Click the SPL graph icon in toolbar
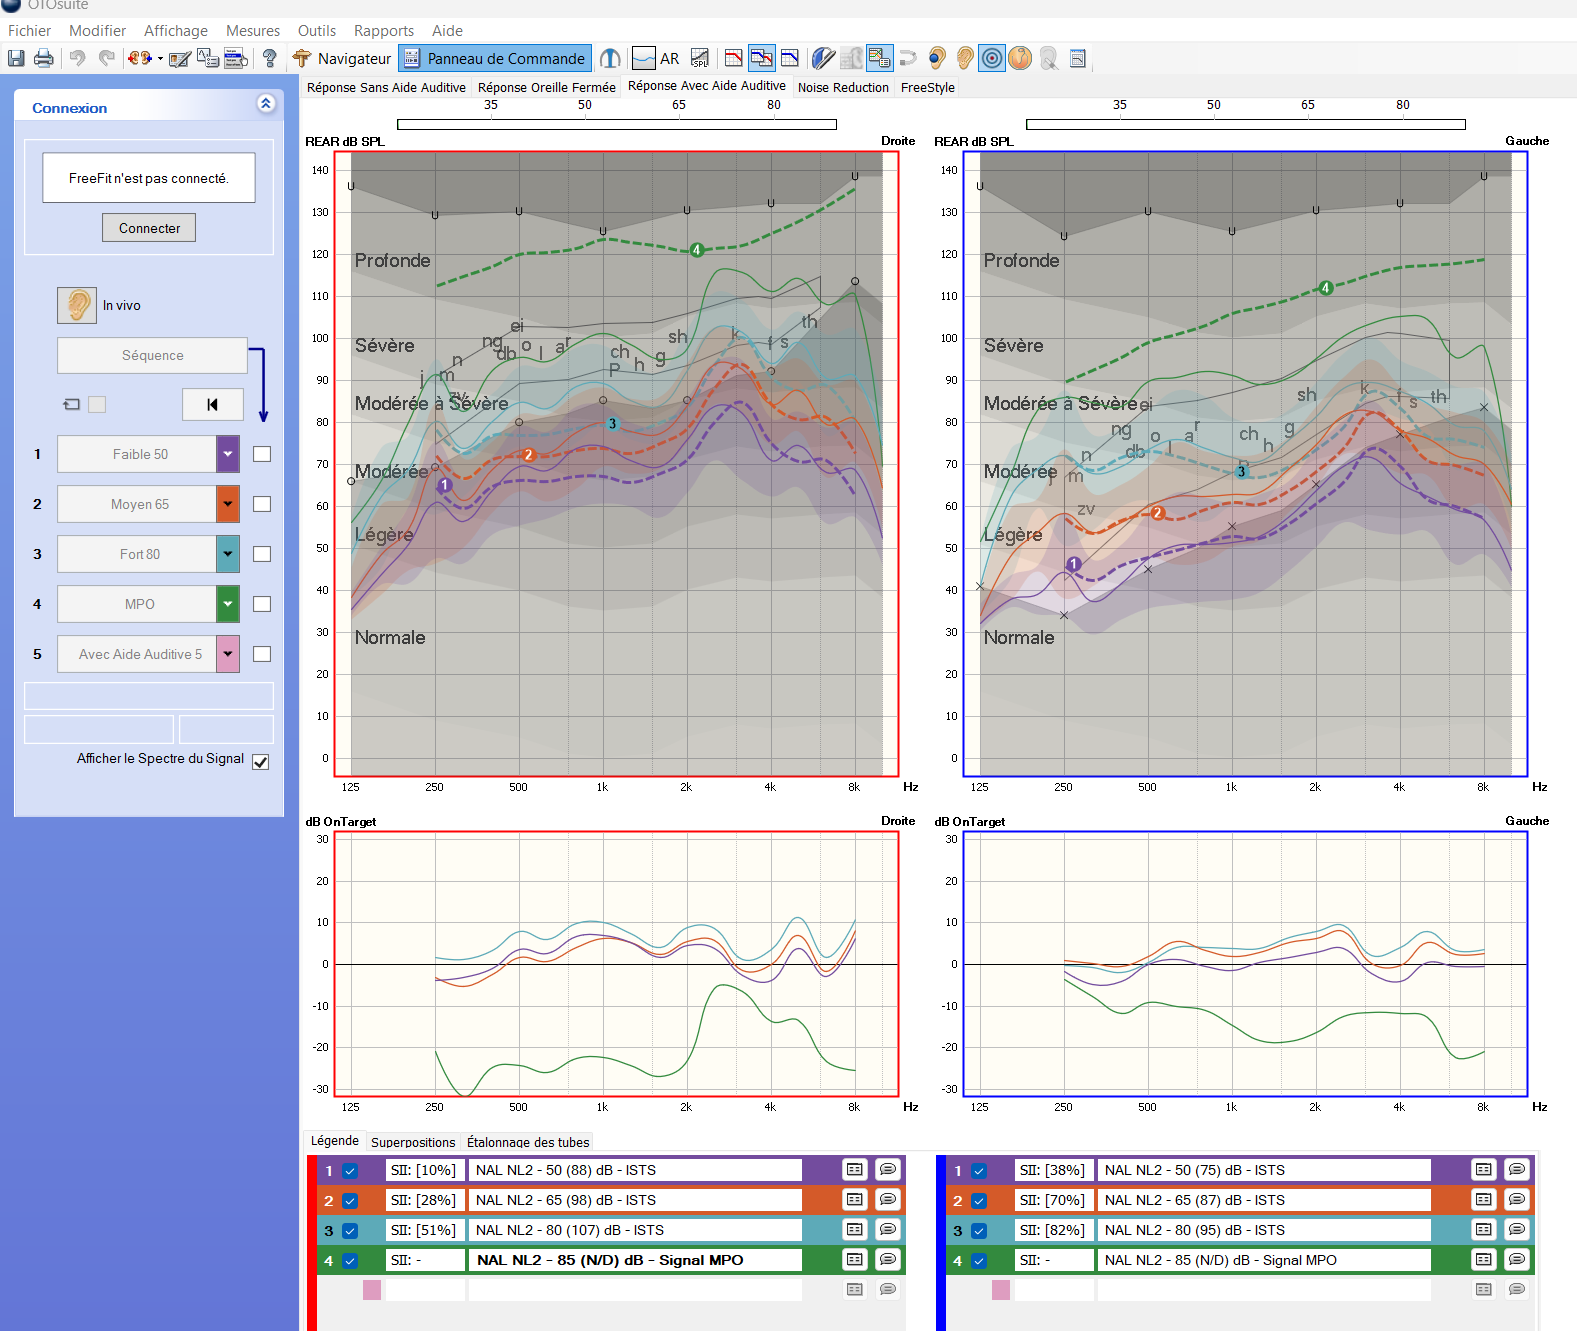 tap(700, 59)
